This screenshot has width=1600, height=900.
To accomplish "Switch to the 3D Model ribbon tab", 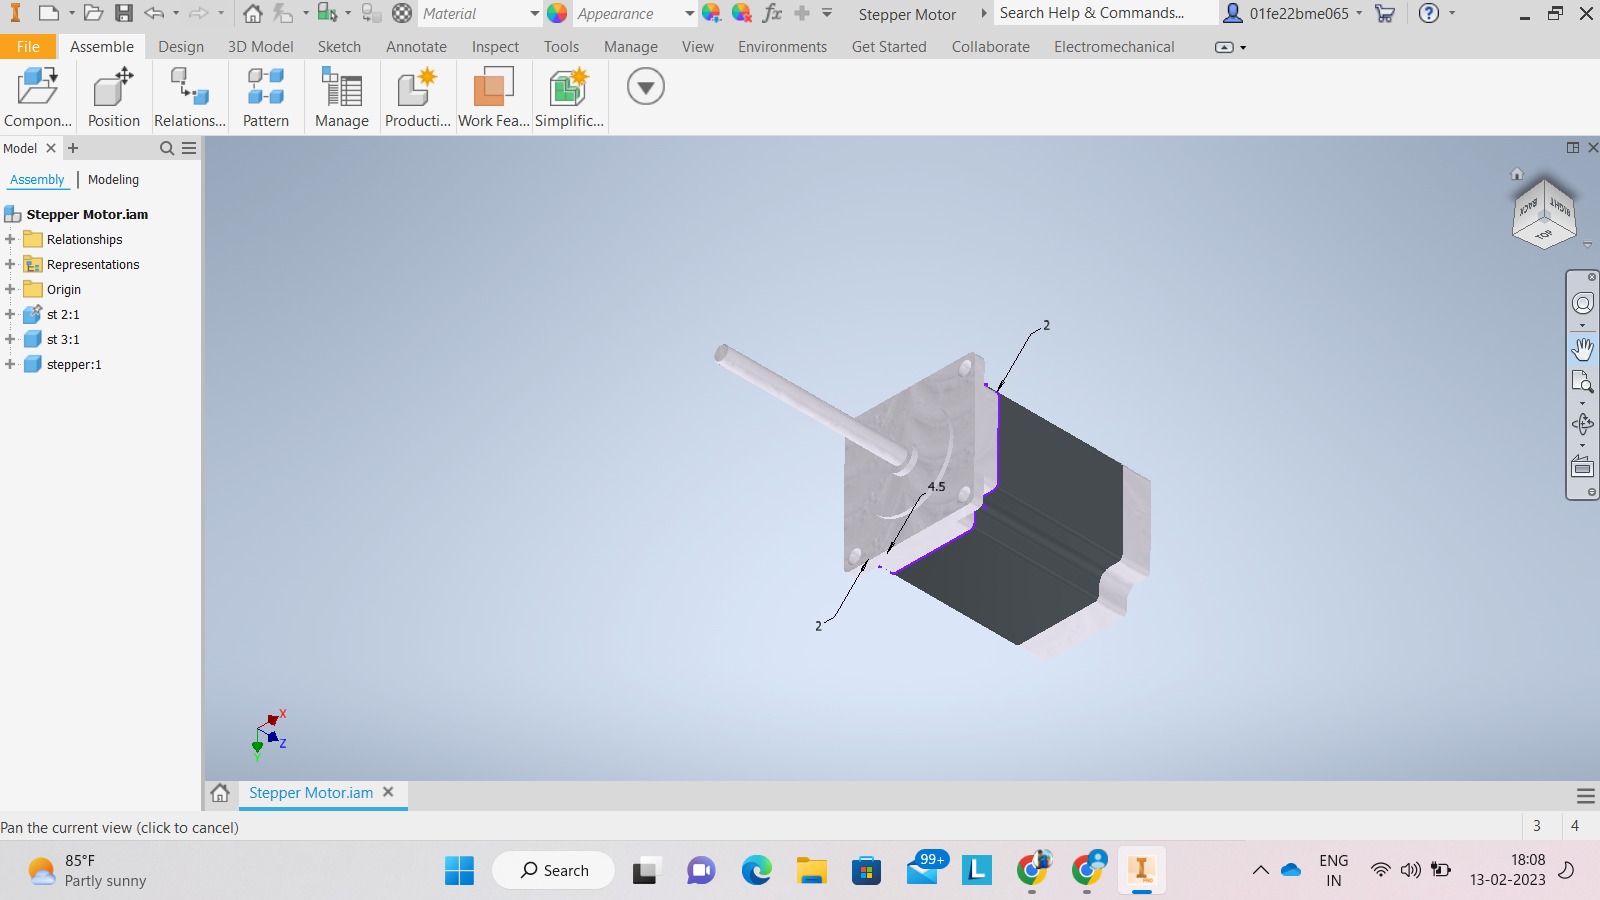I will [261, 46].
